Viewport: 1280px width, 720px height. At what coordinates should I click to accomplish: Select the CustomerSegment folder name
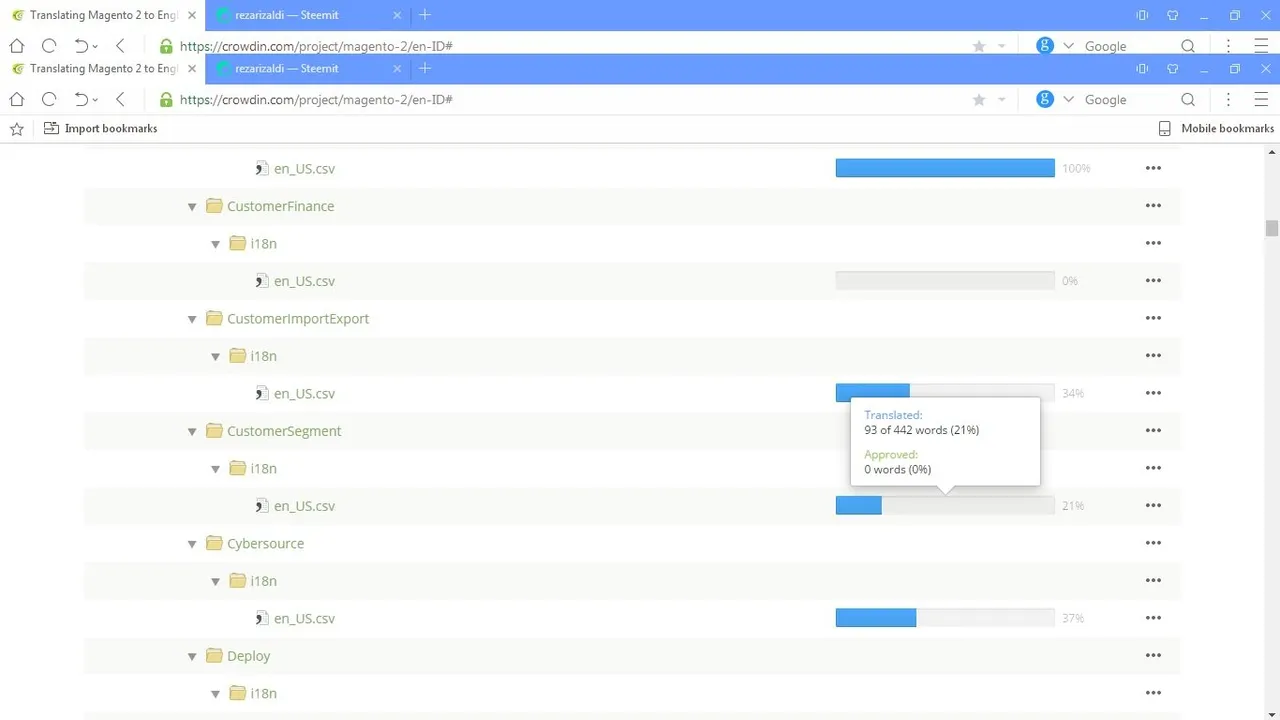pos(284,431)
